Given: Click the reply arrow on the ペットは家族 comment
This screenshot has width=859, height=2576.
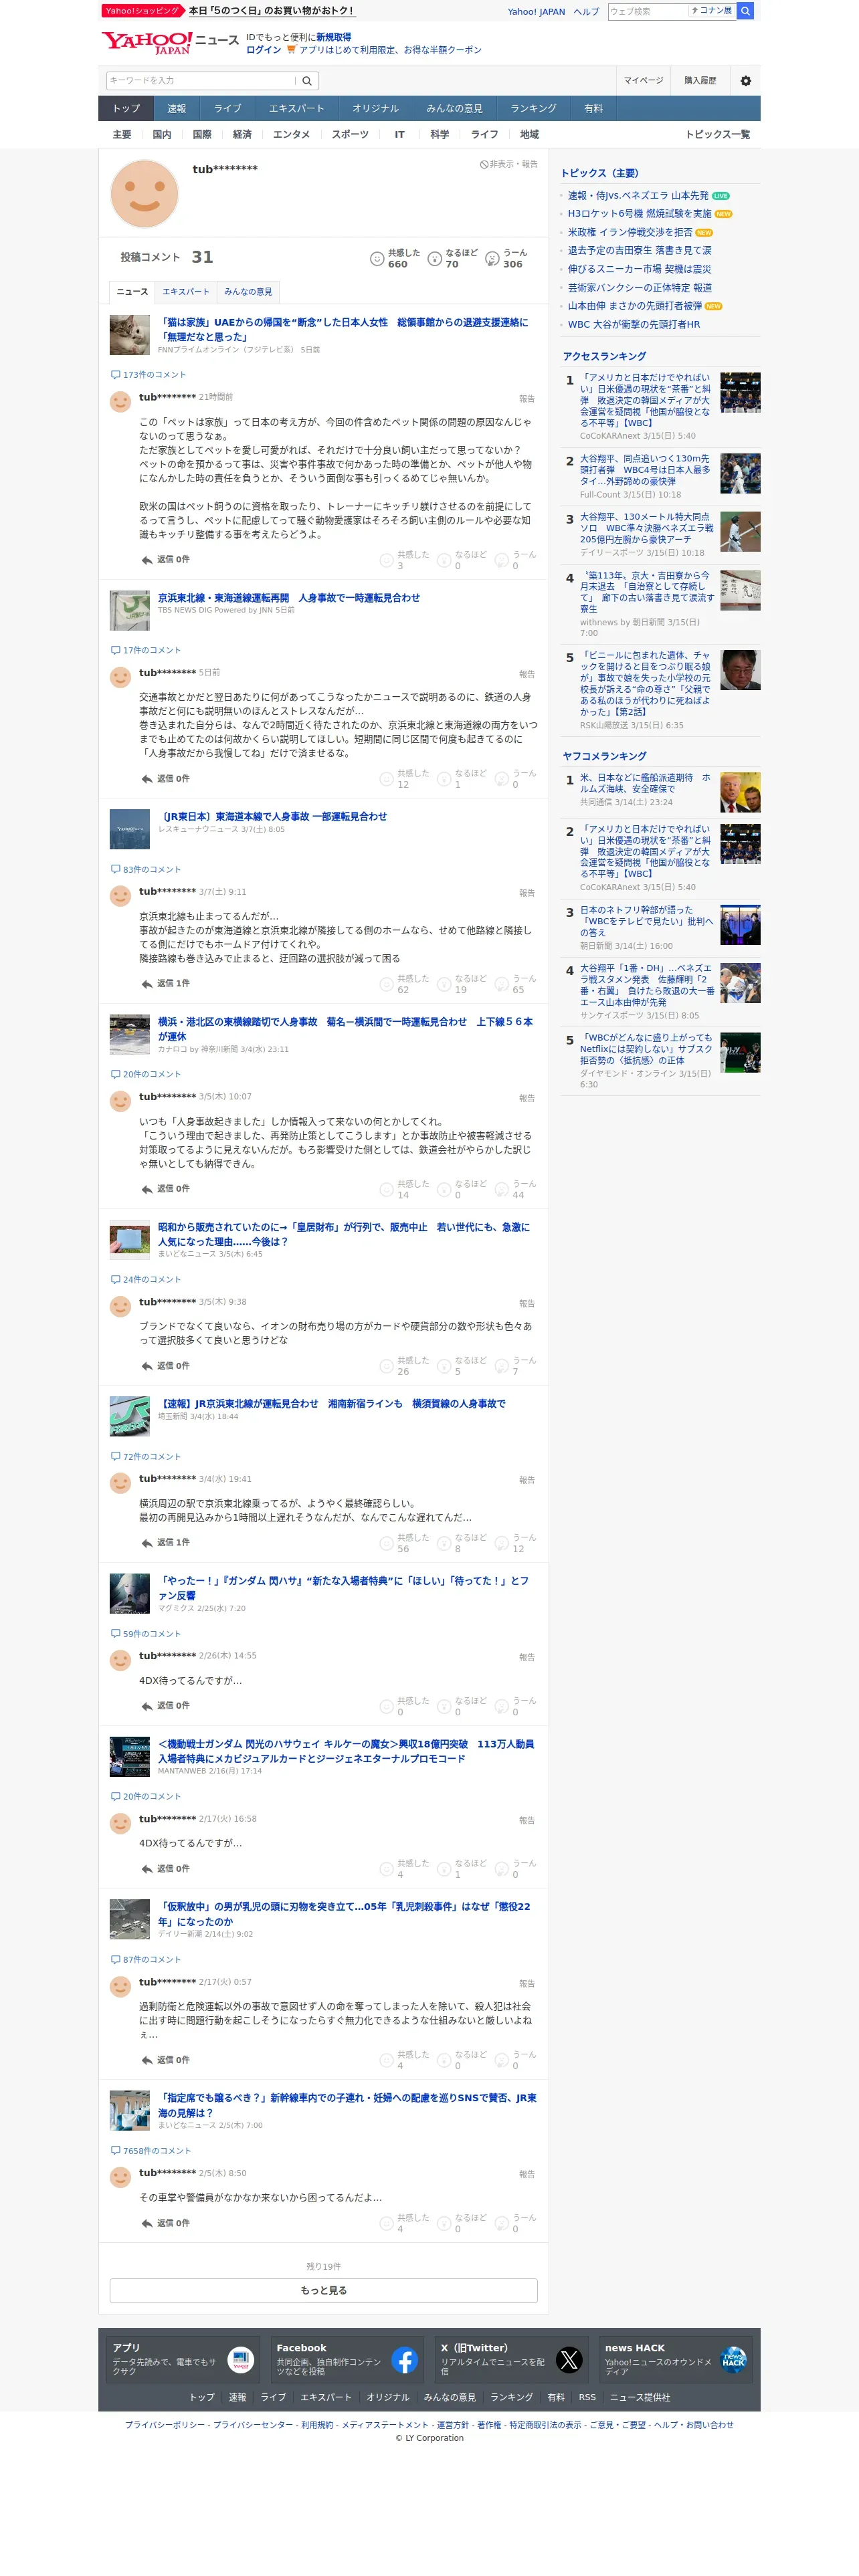Looking at the screenshot, I should (147, 560).
